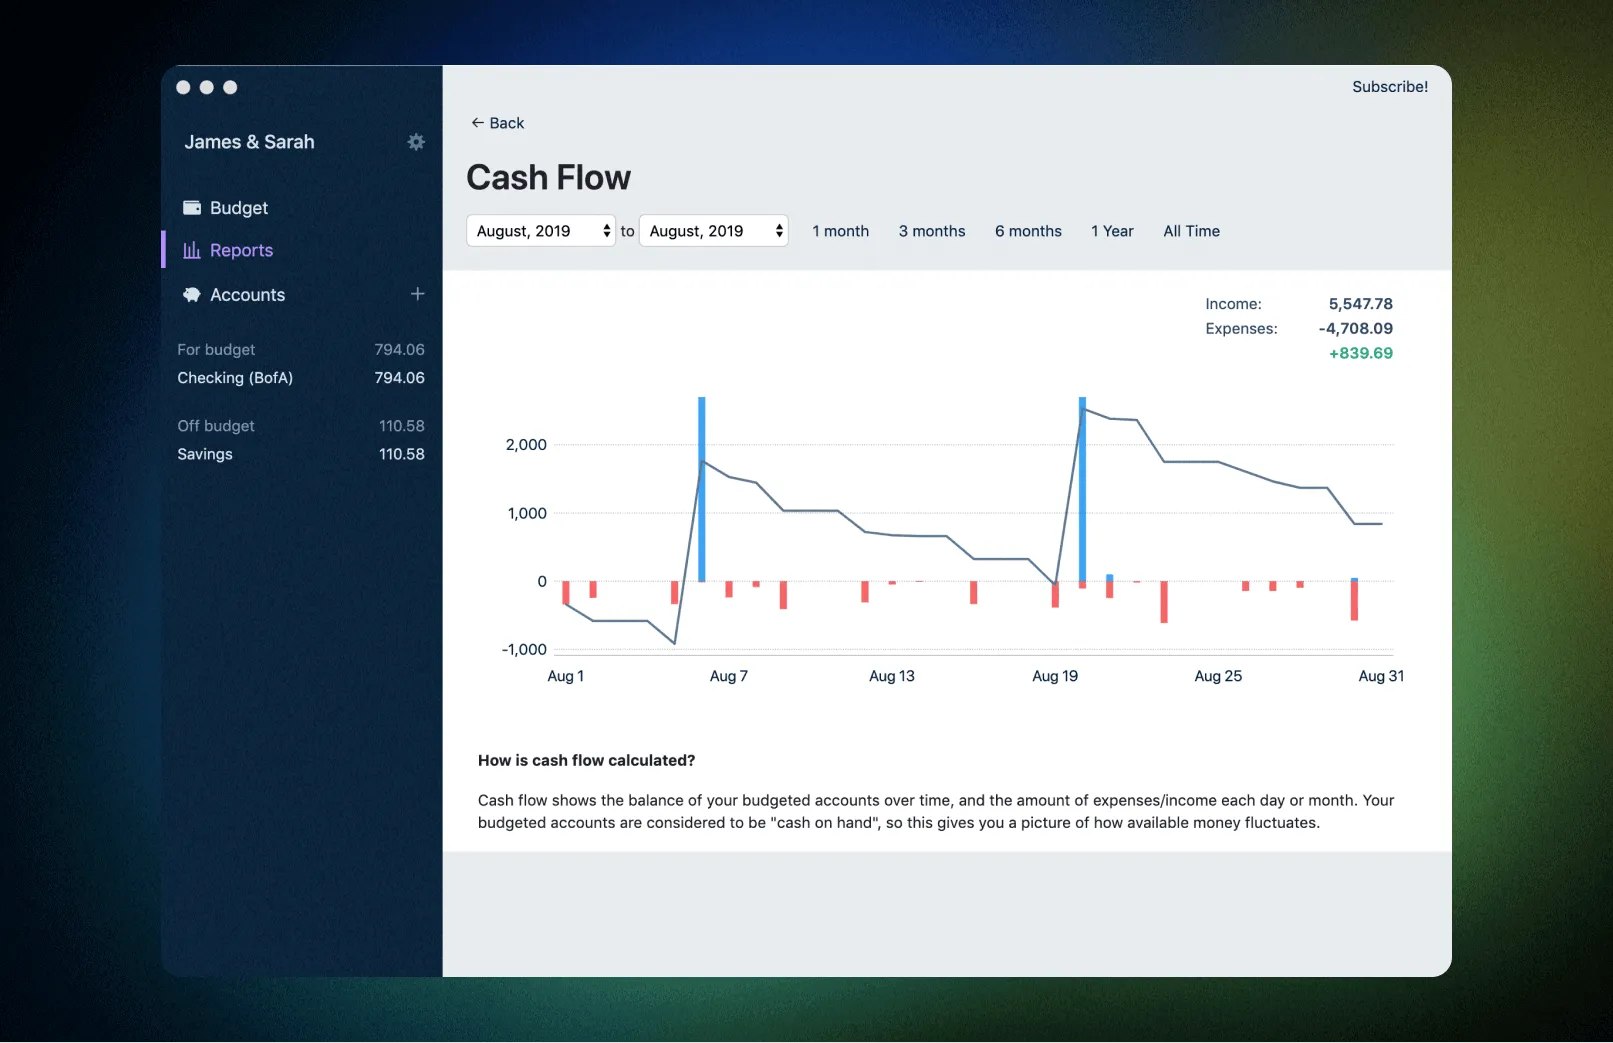1613x1043 pixels.
Task: Open the end month August, 2019 dropdown
Action: tap(714, 231)
